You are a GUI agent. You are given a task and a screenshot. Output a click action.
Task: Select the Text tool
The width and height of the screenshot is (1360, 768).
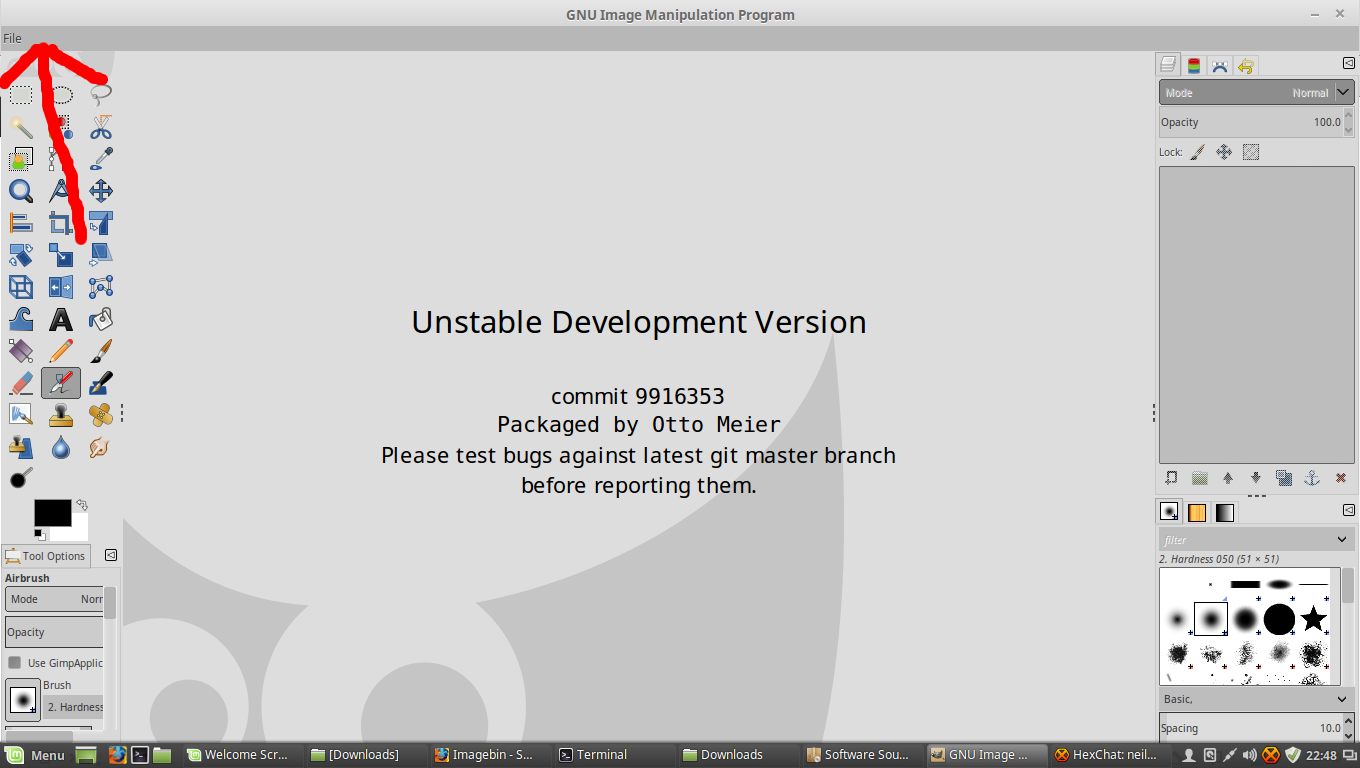61,319
